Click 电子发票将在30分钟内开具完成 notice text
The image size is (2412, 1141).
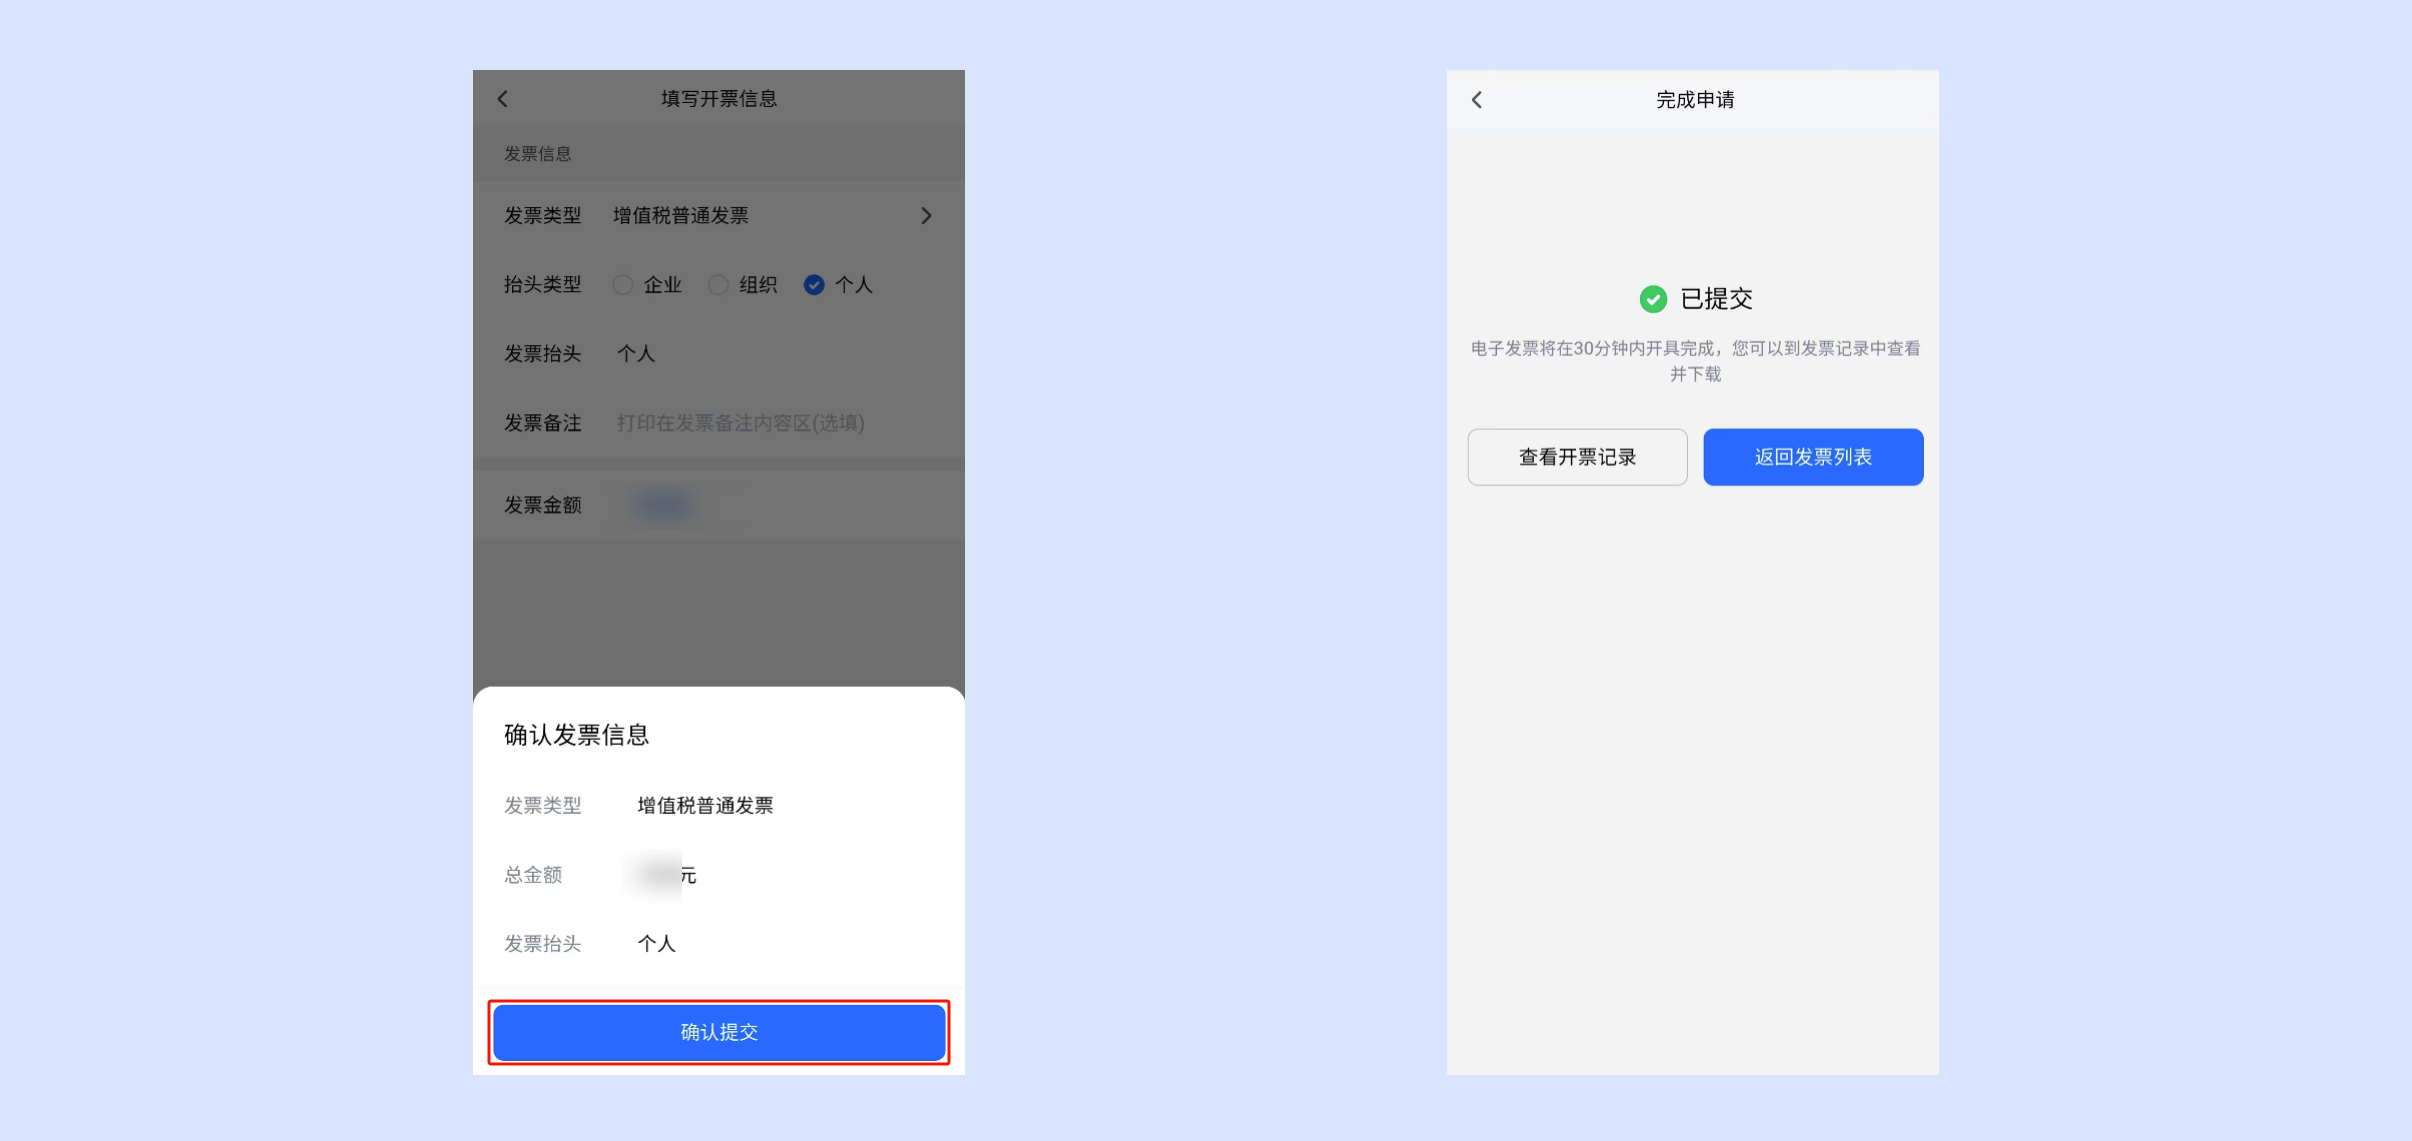[x=1695, y=361]
